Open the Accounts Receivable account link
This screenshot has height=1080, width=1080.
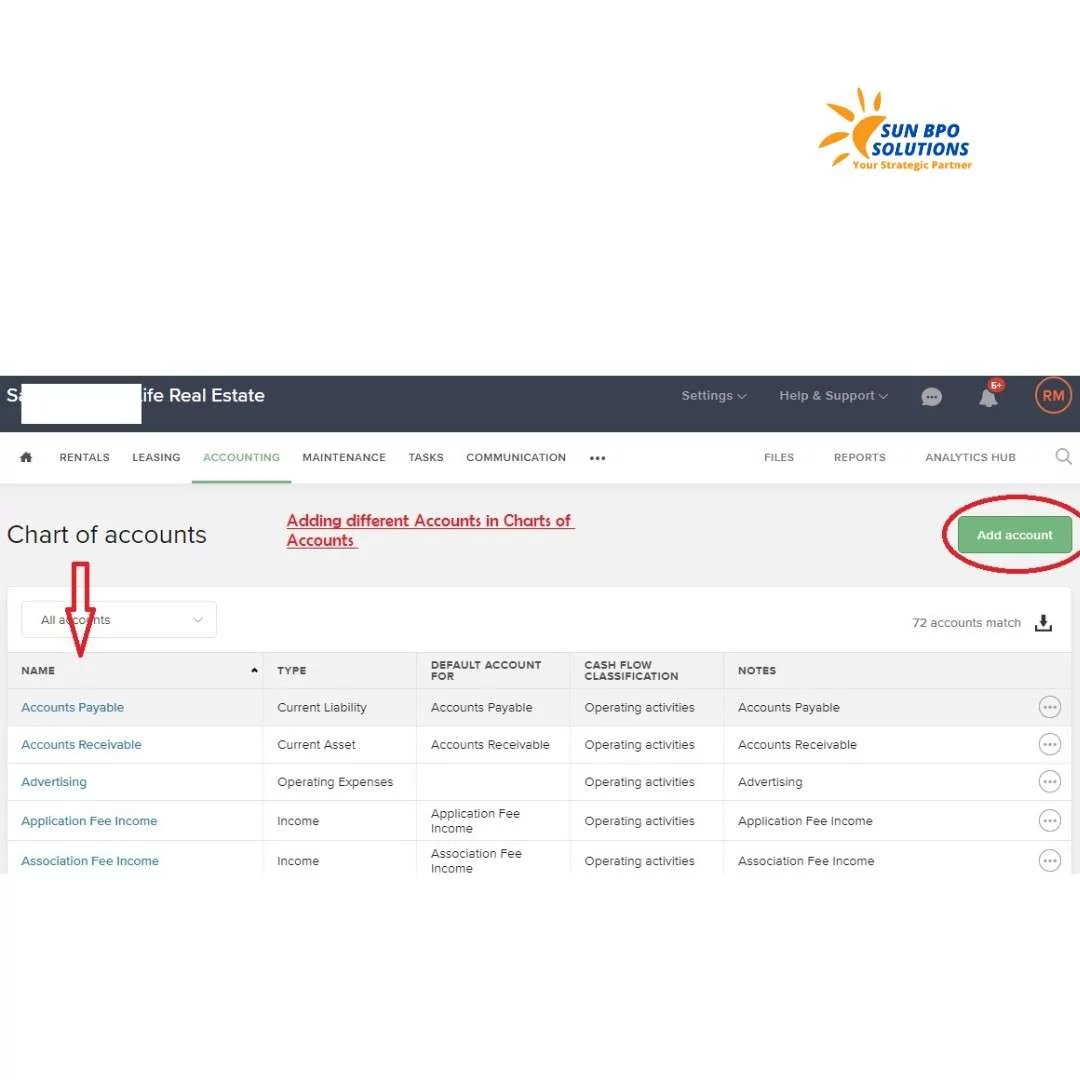[x=81, y=744]
